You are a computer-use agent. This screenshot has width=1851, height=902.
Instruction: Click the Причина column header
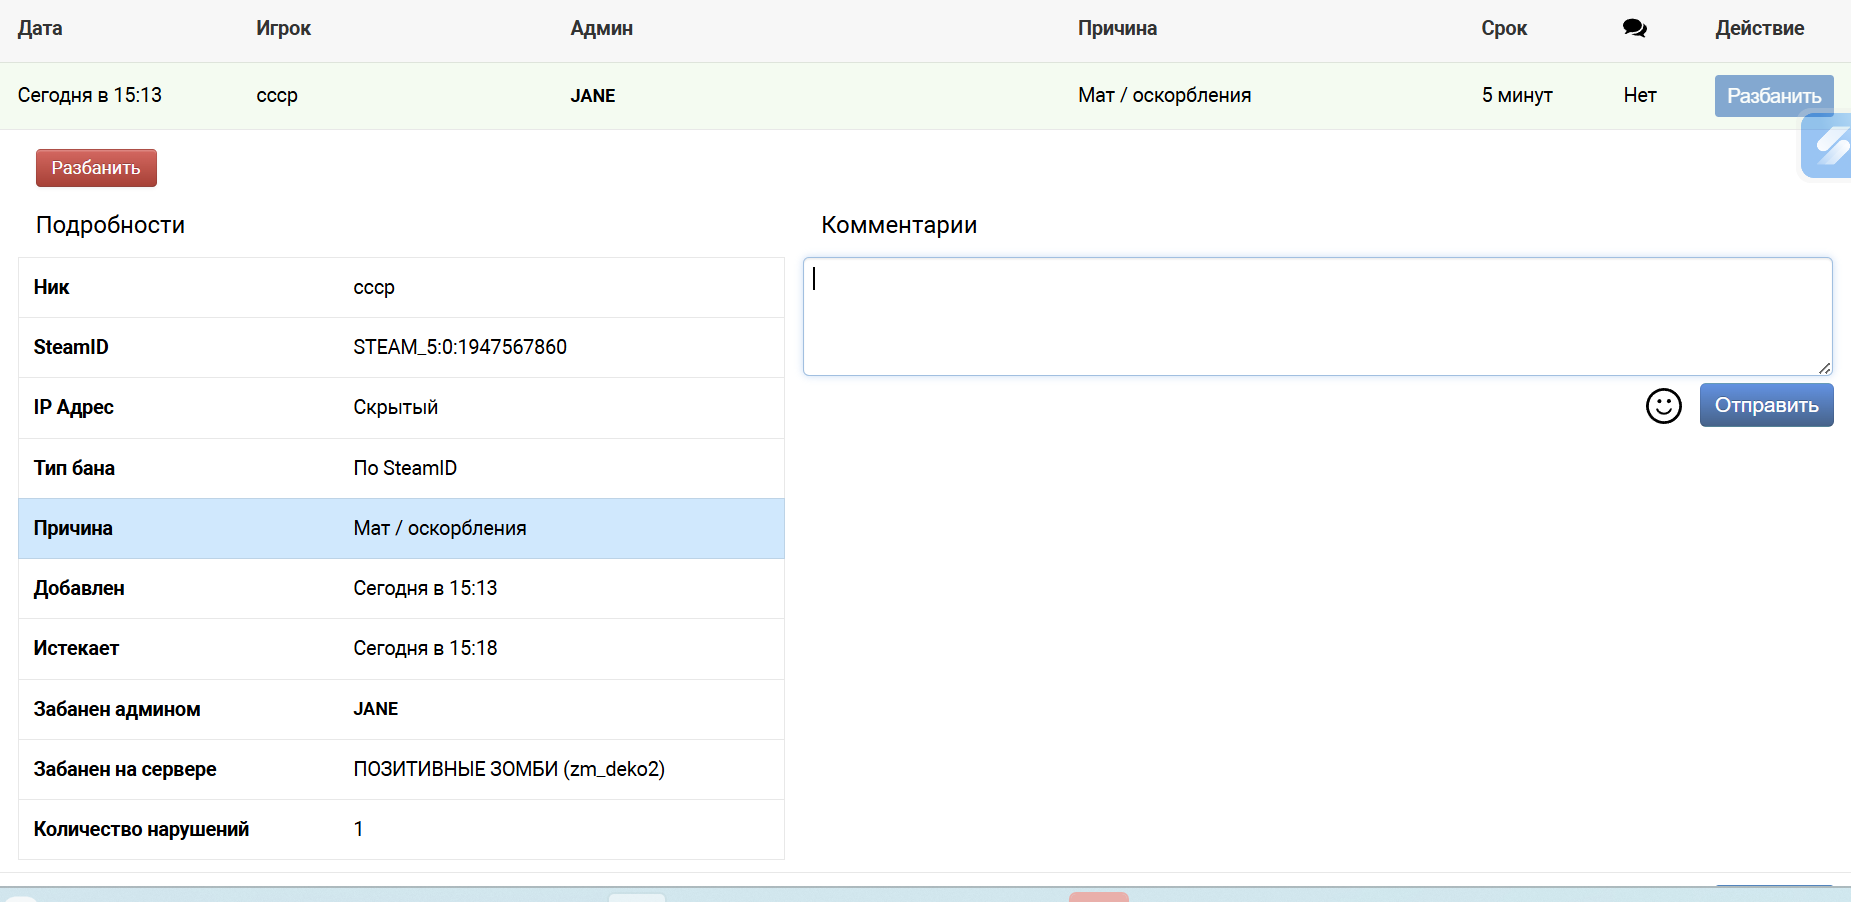click(1117, 29)
